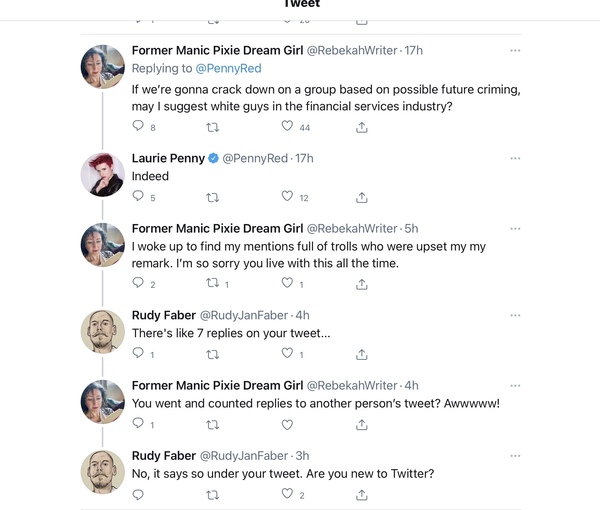Open more options on Laurie Penny's tweet
Screen dimensions: 600x510
click(x=515, y=158)
